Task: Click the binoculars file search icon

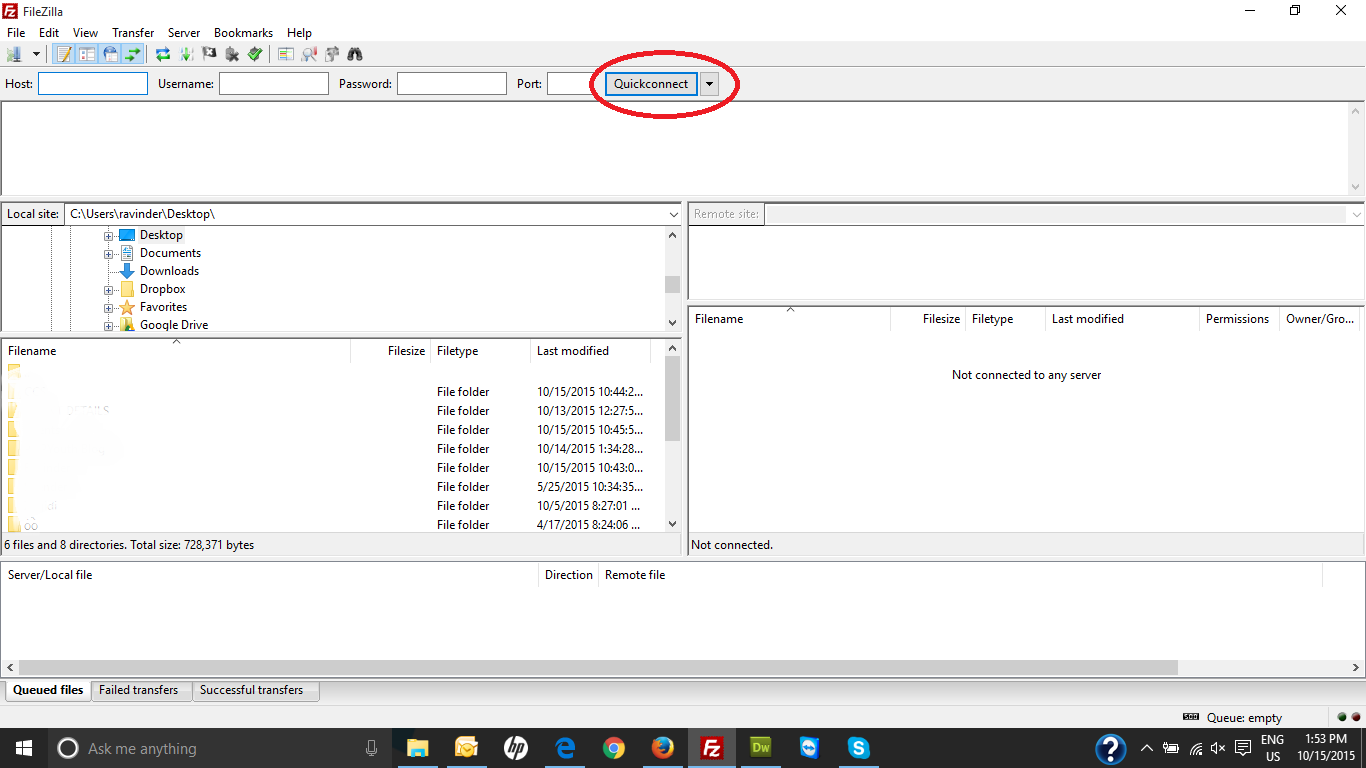Action: (x=354, y=54)
